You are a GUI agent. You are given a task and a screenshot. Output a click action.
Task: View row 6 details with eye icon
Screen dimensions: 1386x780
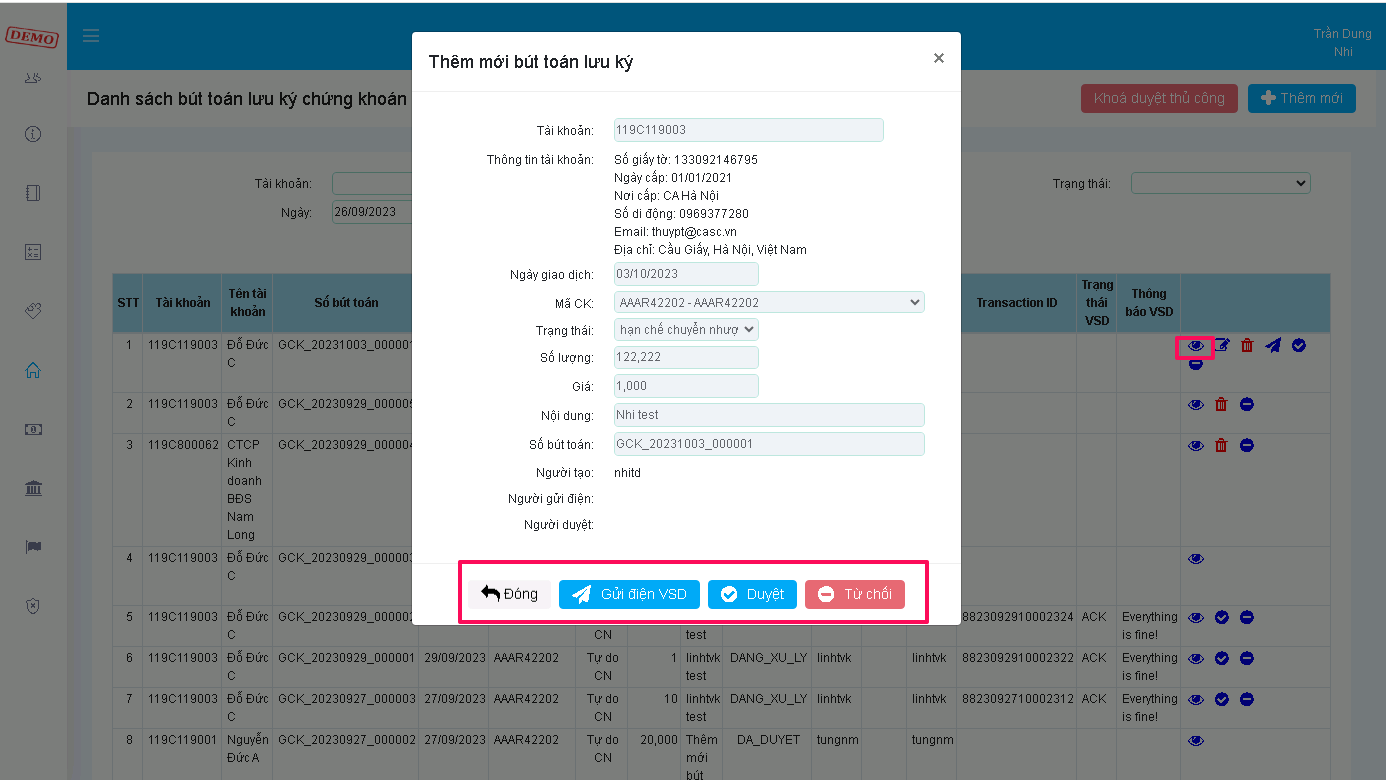(x=1196, y=658)
